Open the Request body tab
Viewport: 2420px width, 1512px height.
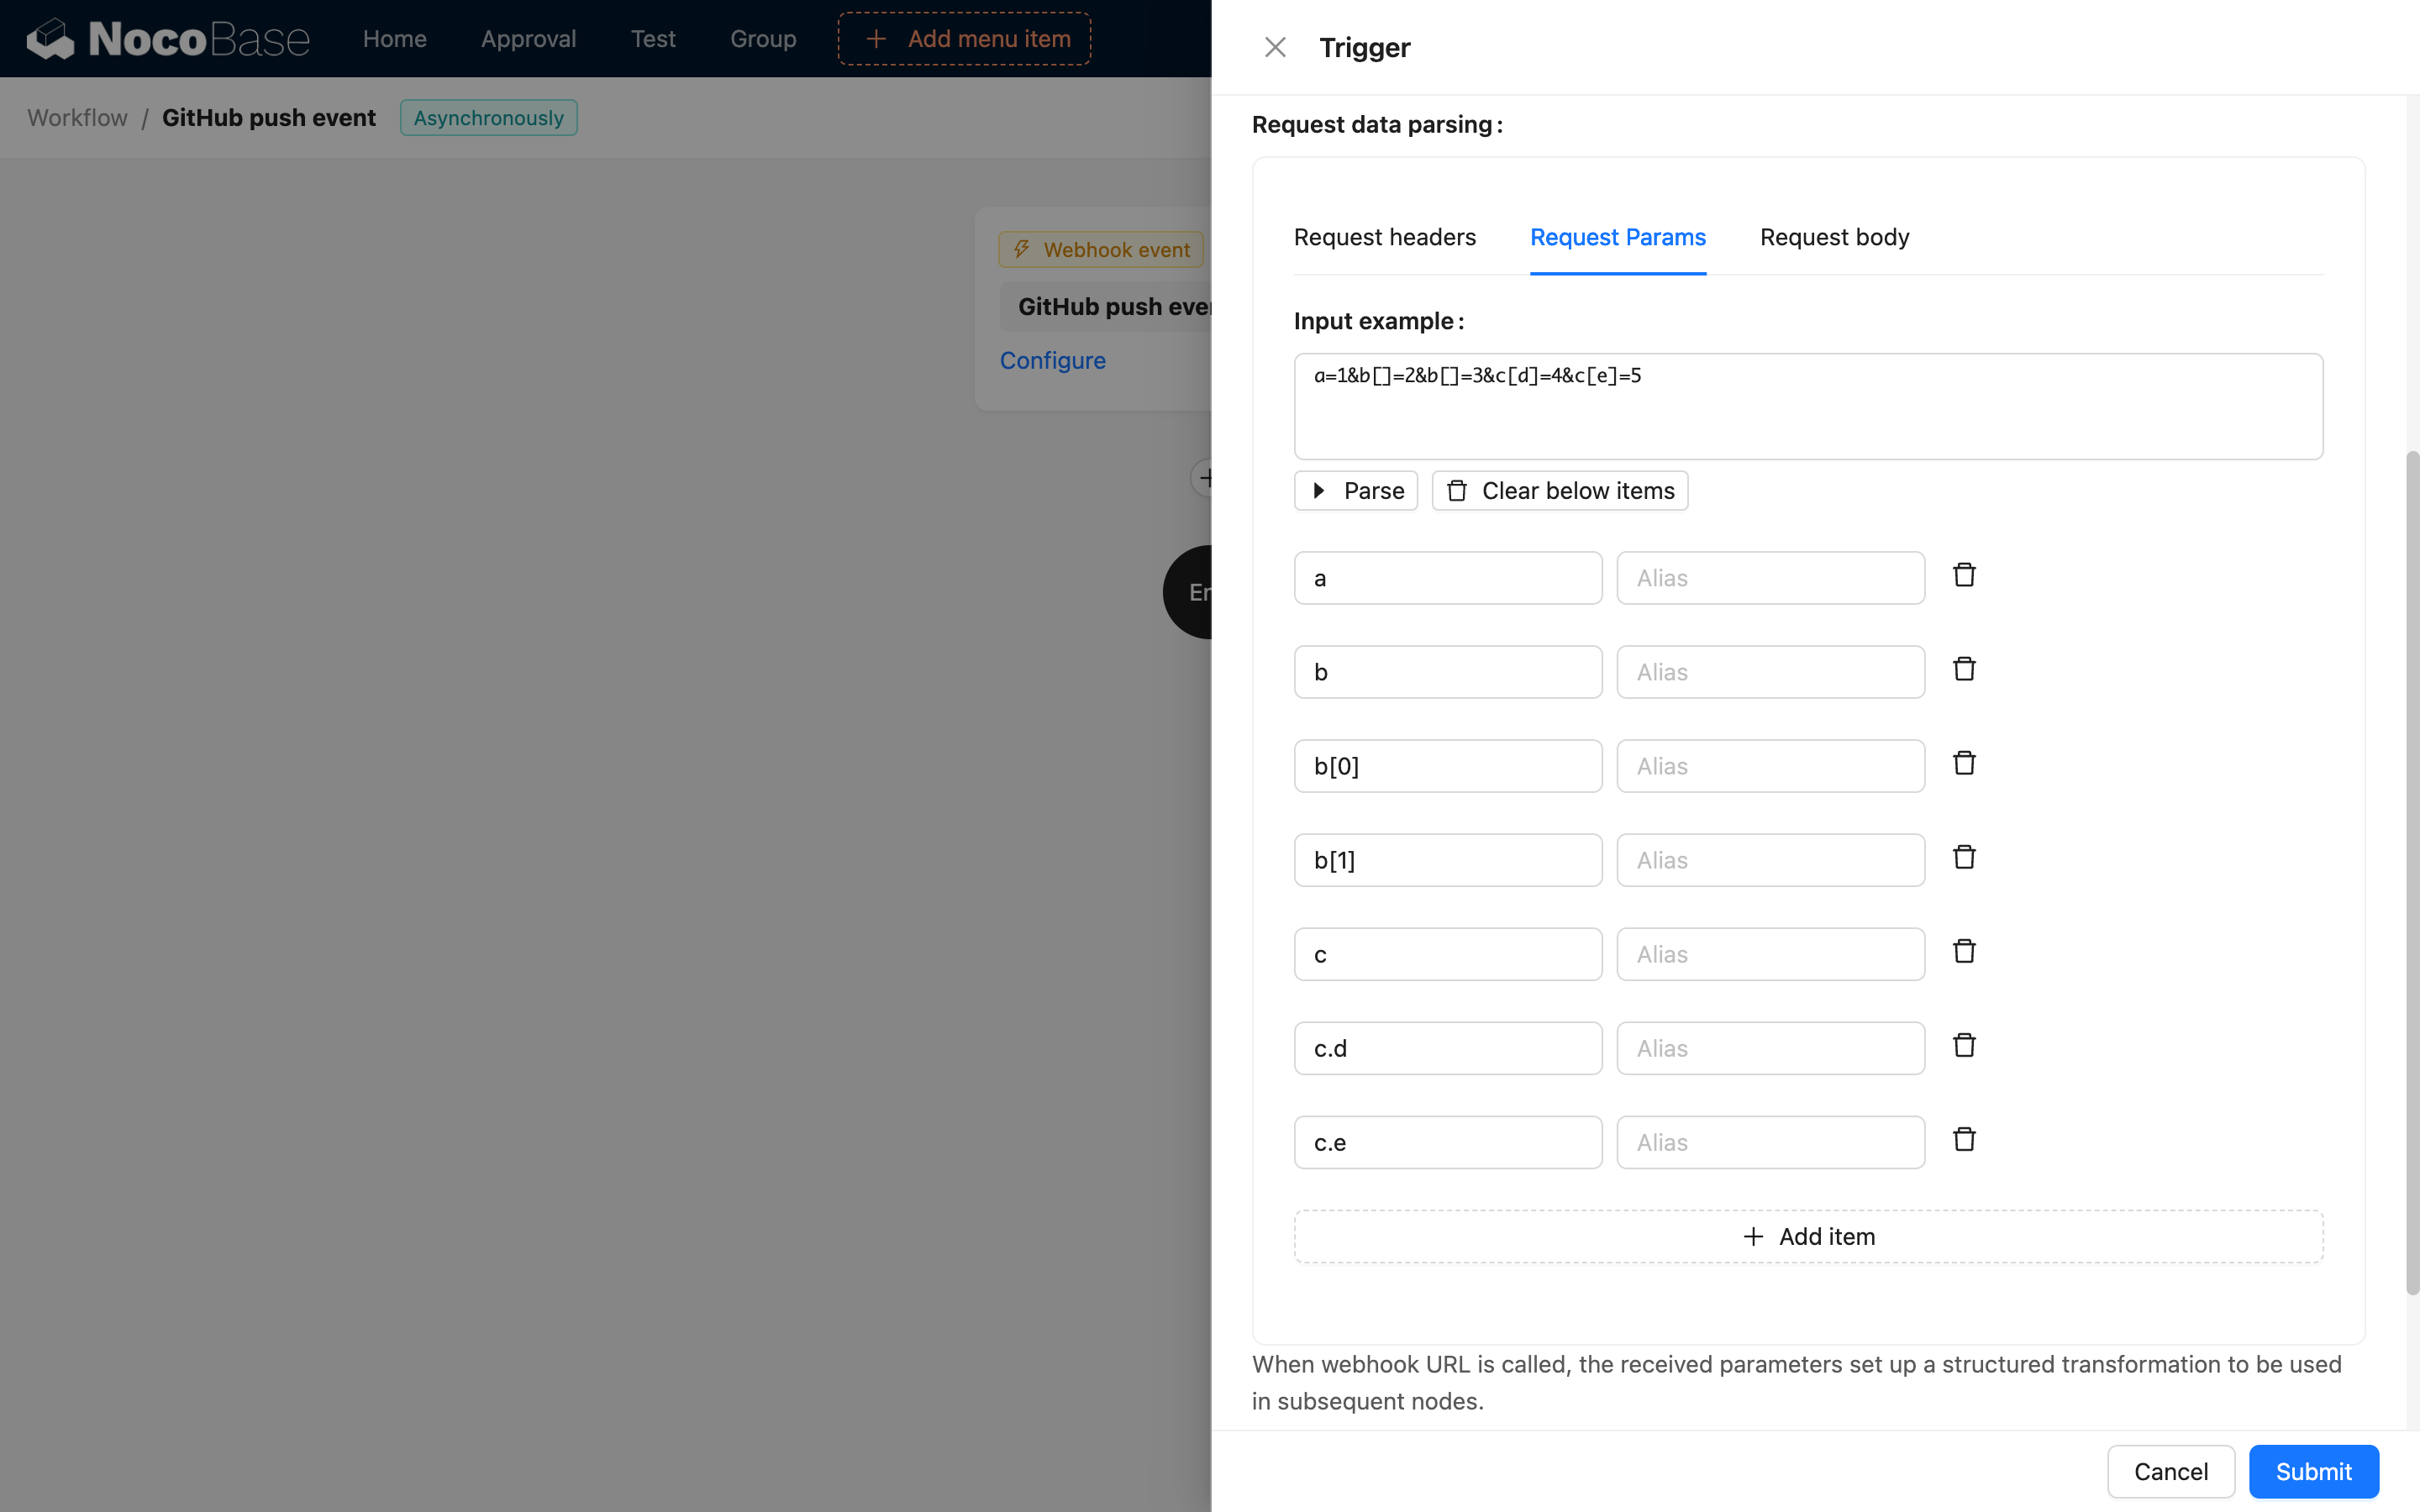(x=1834, y=237)
